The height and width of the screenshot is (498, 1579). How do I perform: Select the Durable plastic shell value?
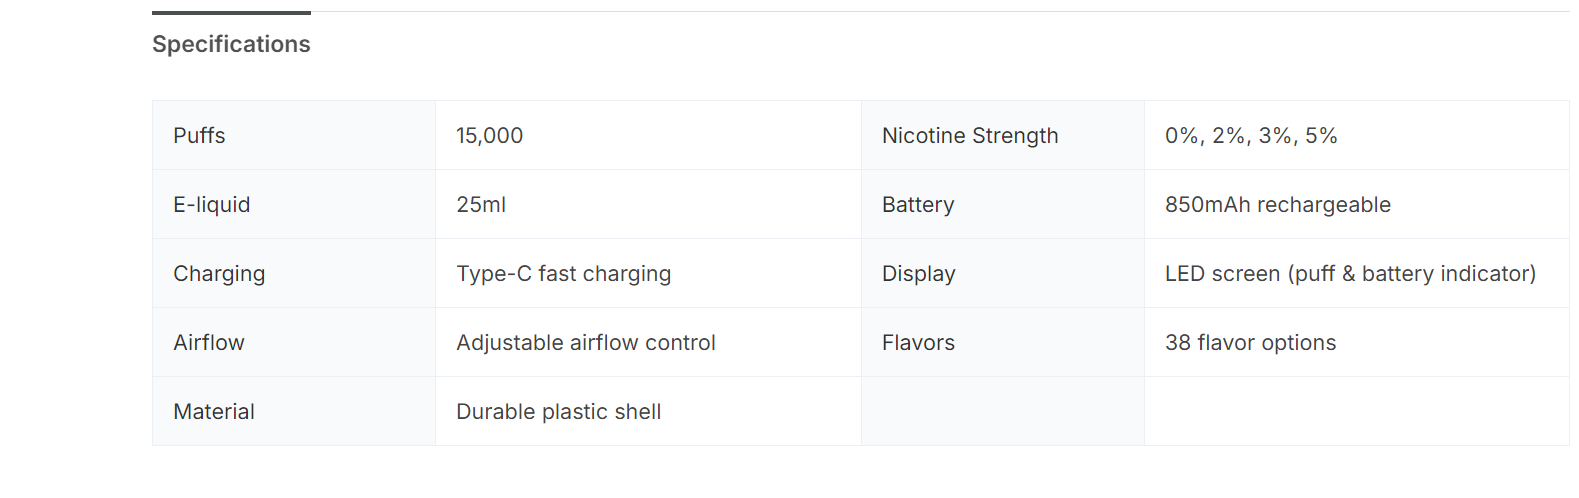click(559, 412)
